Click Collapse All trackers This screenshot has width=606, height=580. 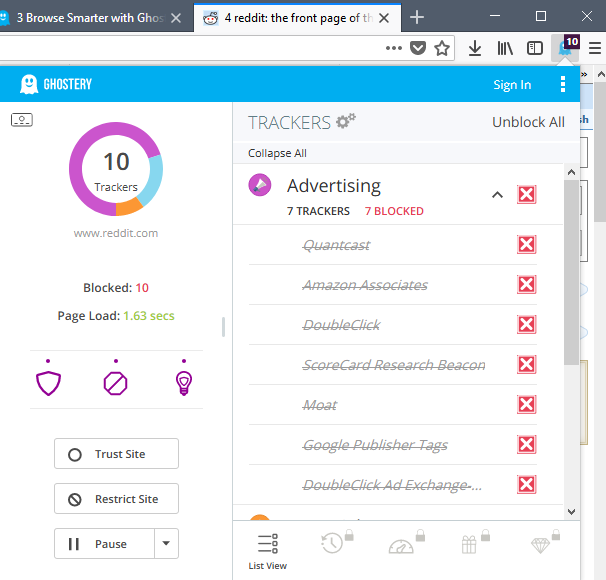(277, 153)
